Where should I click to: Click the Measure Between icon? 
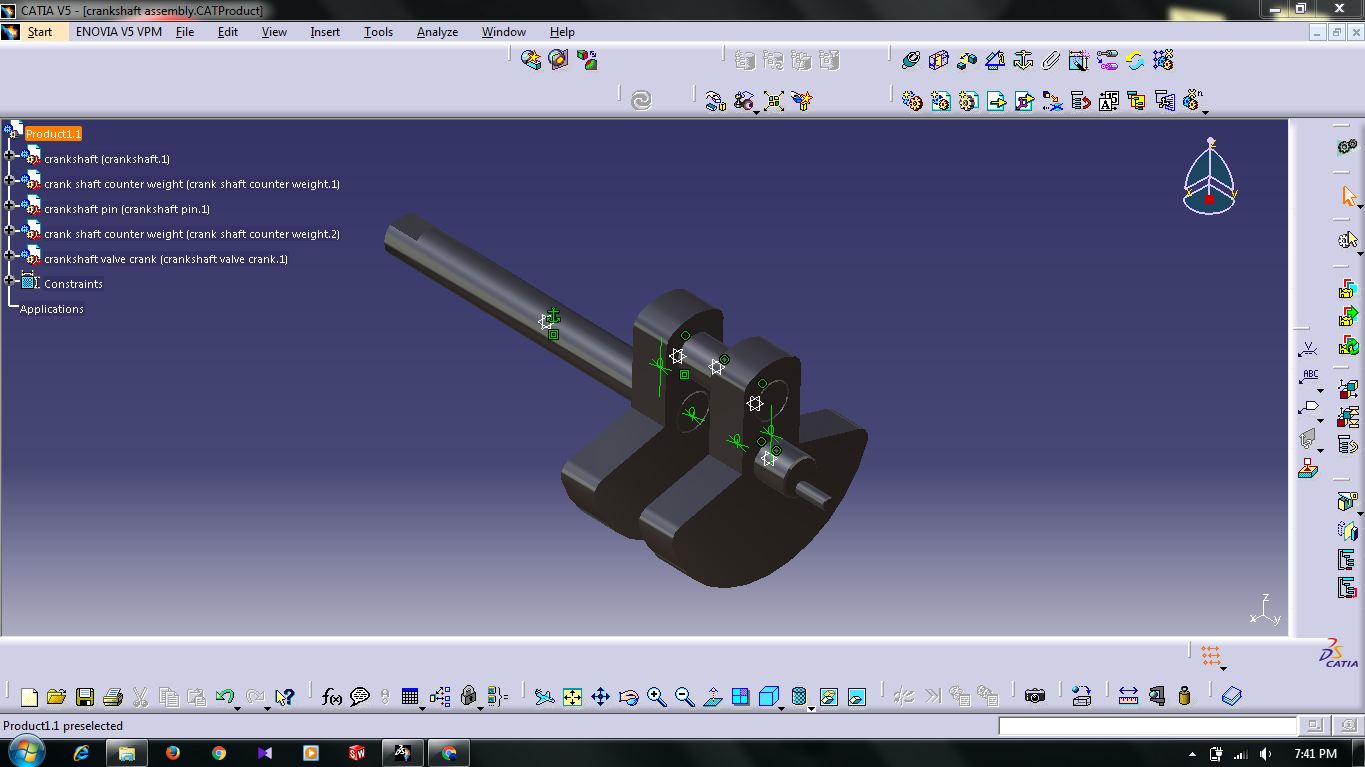(x=1128, y=696)
